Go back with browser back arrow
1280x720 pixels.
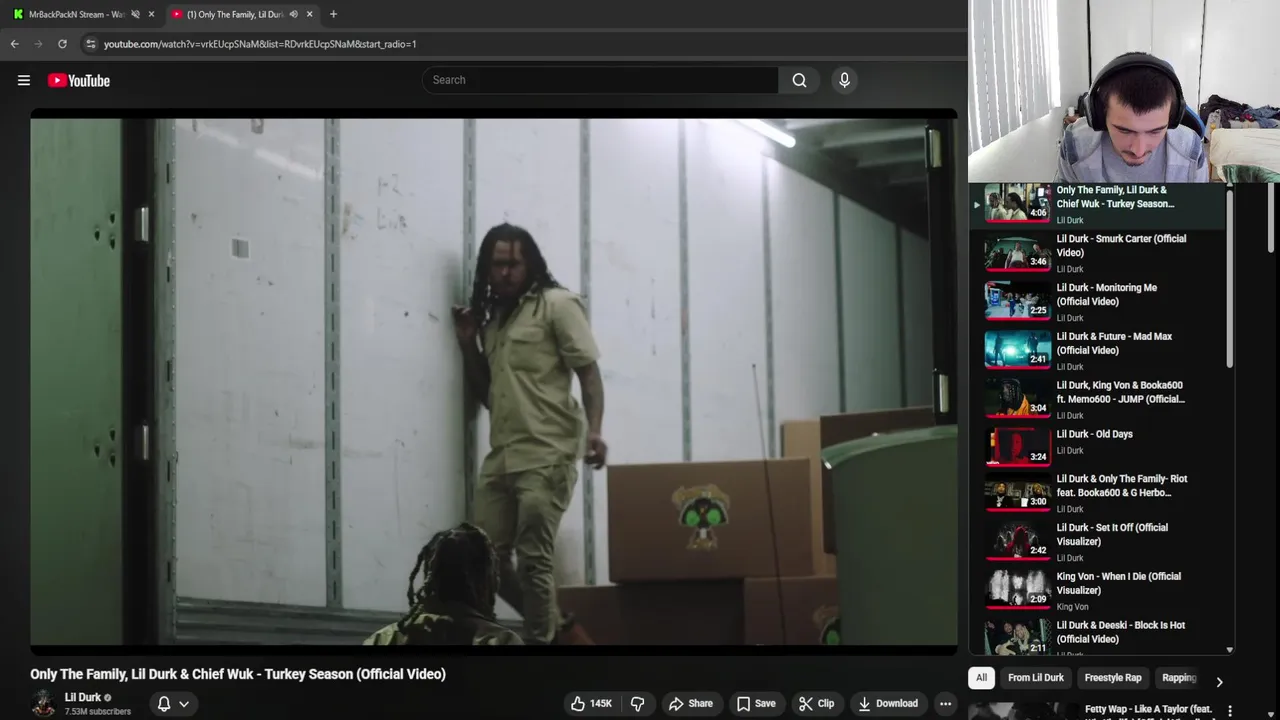(x=15, y=44)
